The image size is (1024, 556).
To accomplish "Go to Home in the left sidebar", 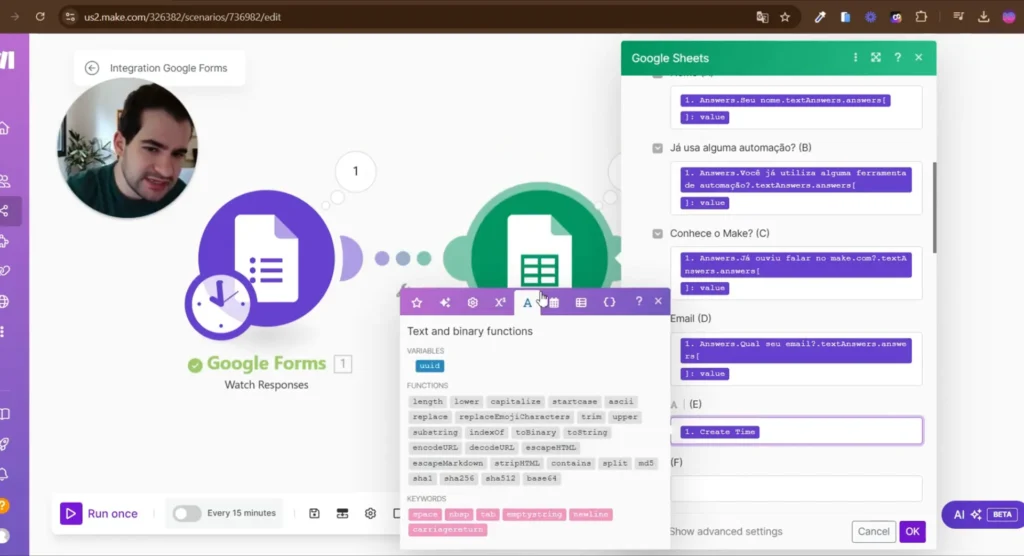I will point(5,128).
